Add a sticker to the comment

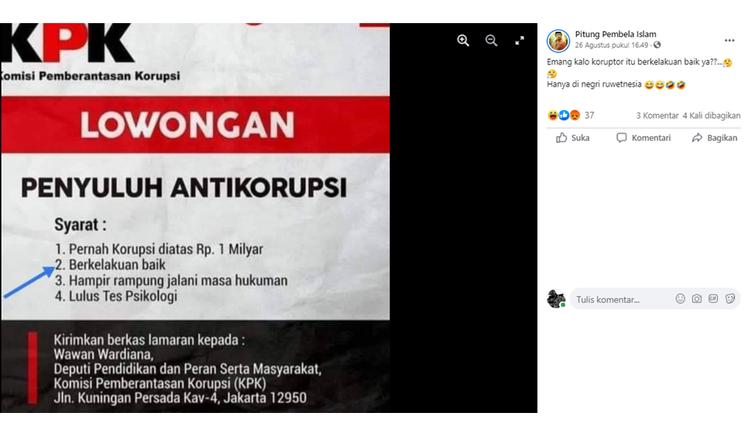click(730, 299)
